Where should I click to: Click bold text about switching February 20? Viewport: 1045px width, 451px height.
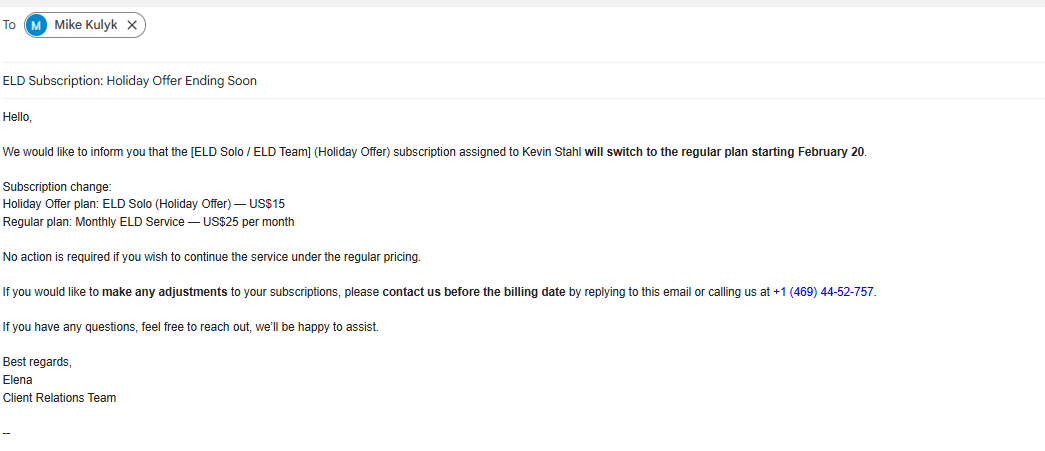point(725,152)
